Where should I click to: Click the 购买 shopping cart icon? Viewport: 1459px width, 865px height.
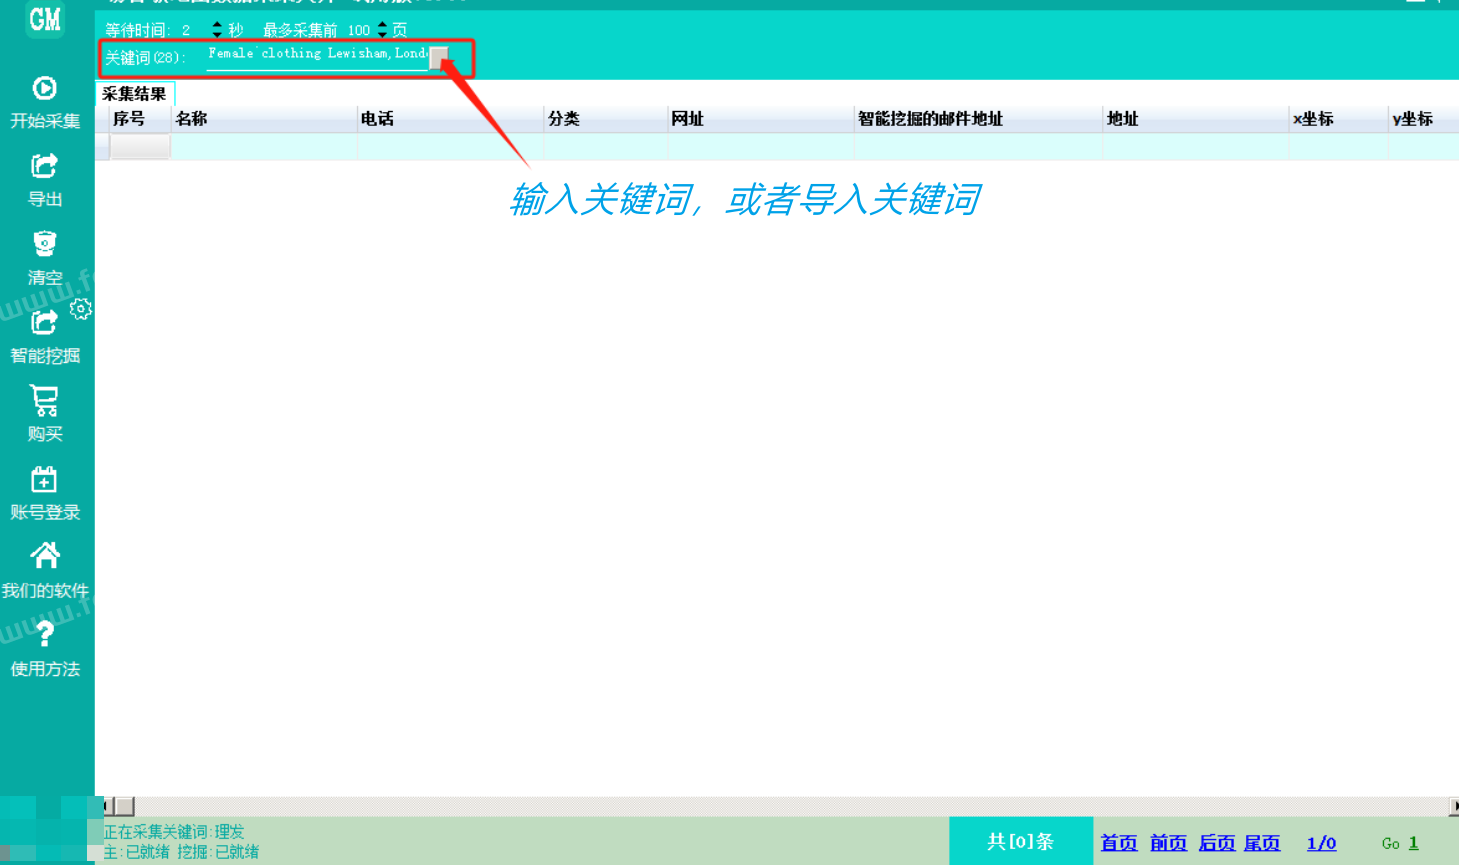[44, 400]
